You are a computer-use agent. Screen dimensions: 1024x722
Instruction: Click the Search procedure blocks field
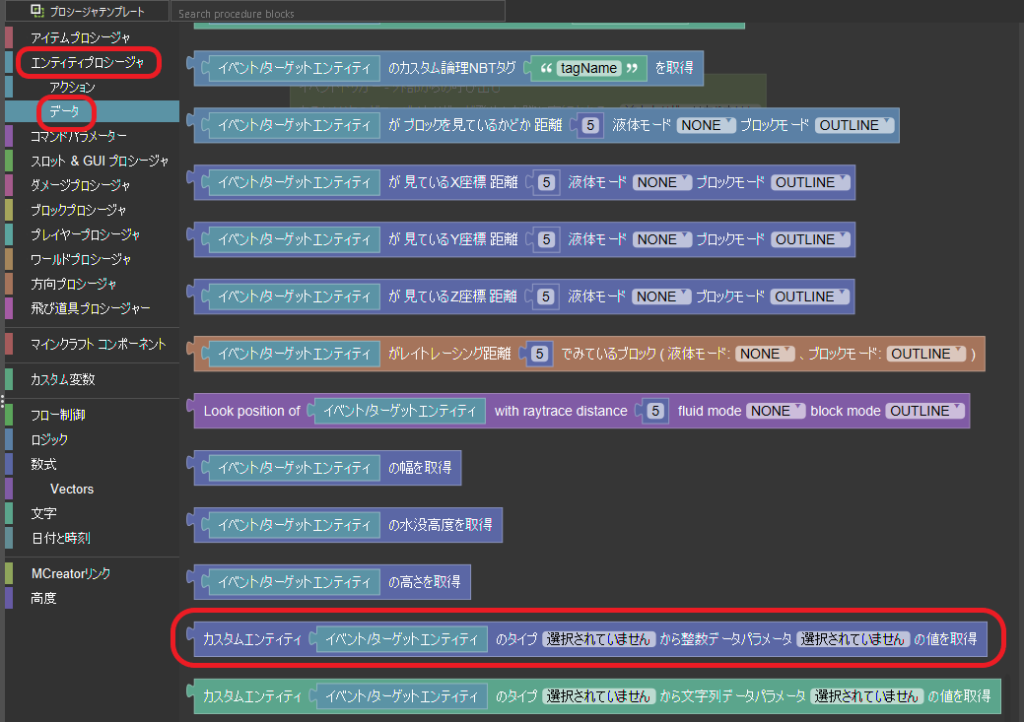tap(338, 13)
